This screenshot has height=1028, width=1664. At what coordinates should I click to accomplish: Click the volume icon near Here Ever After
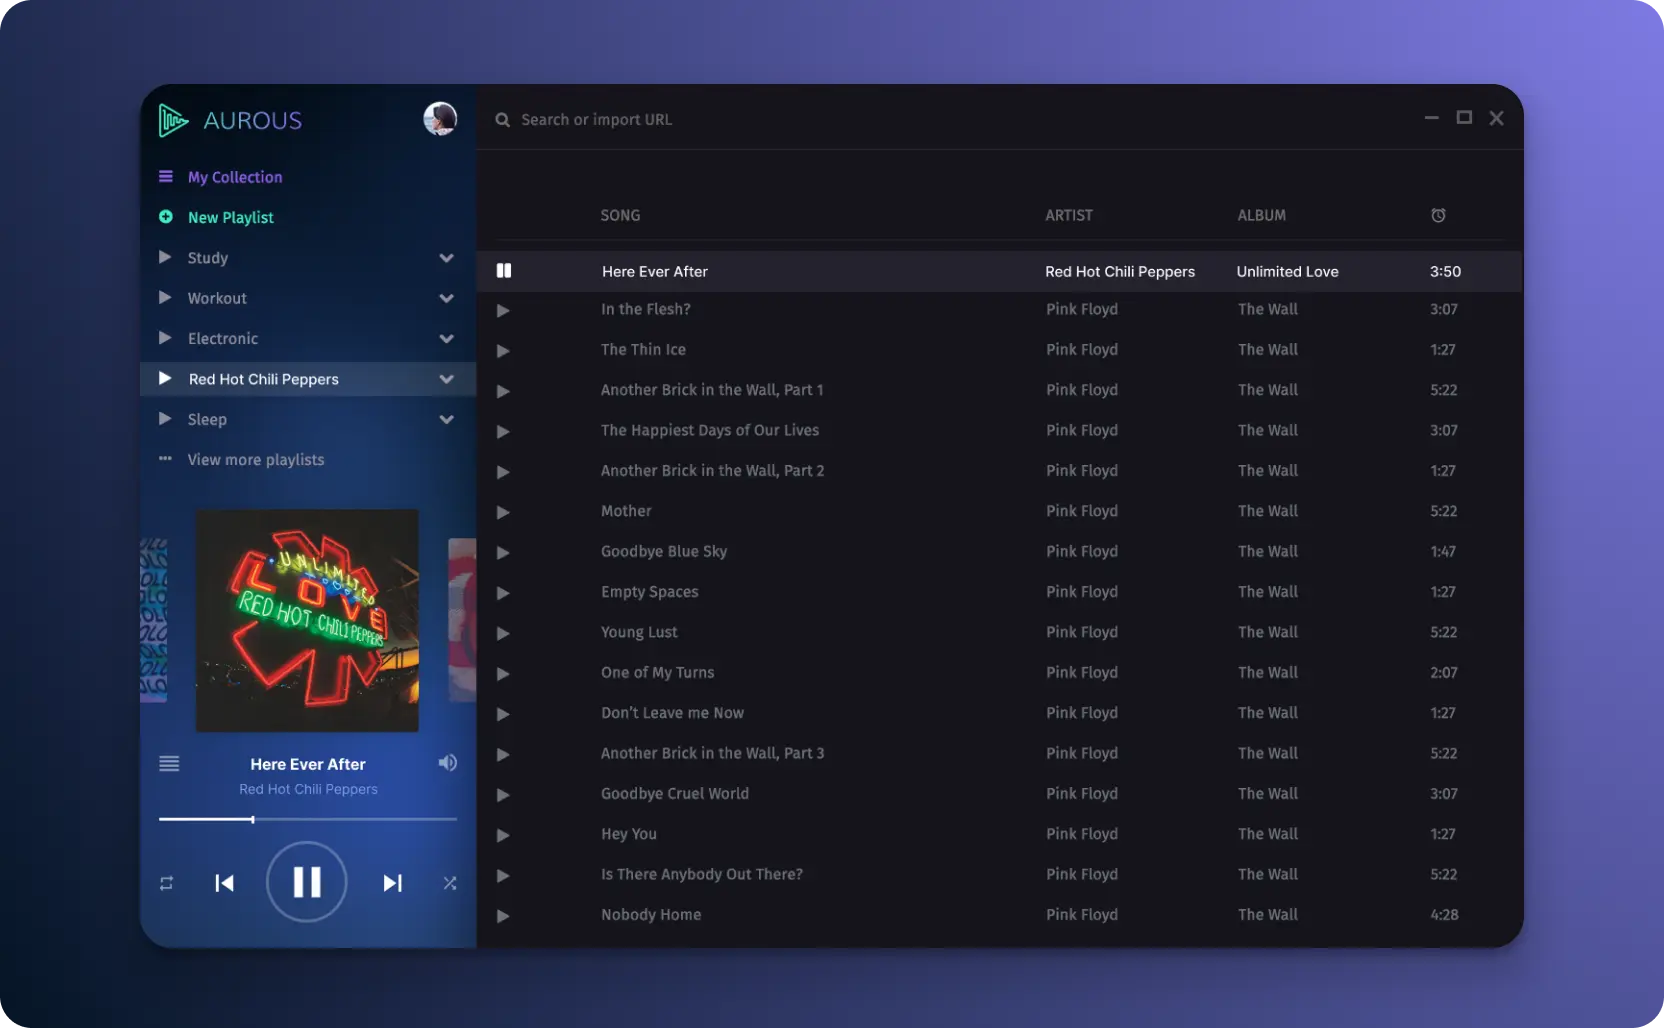pyautogui.click(x=447, y=763)
